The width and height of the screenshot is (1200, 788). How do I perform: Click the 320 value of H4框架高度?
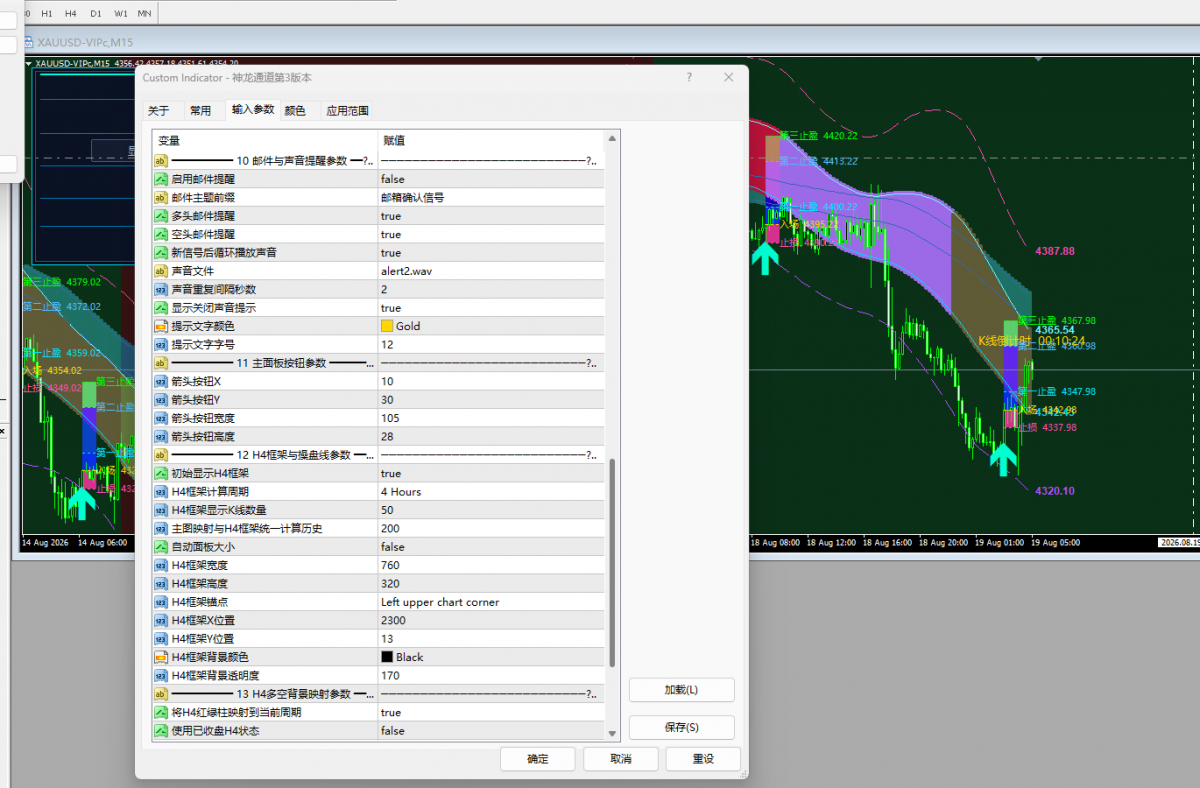(x=389, y=584)
